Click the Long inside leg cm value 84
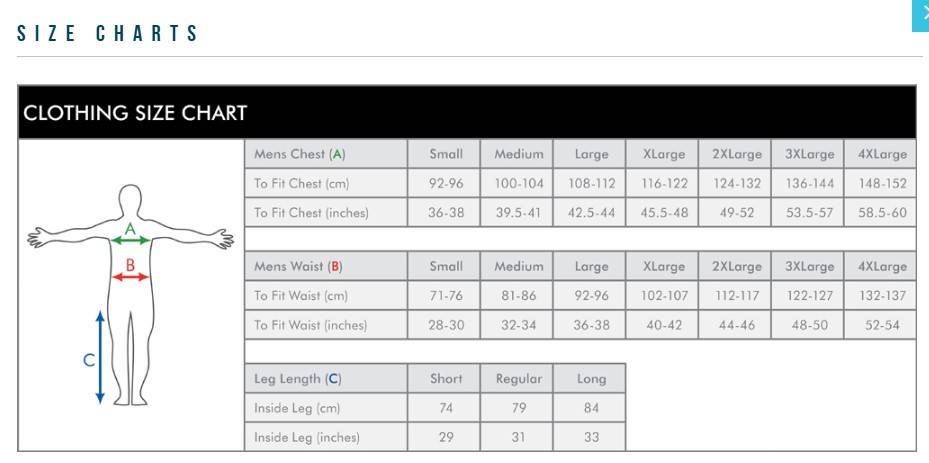The height and width of the screenshot is (463, 929). (x=591, y=408)
